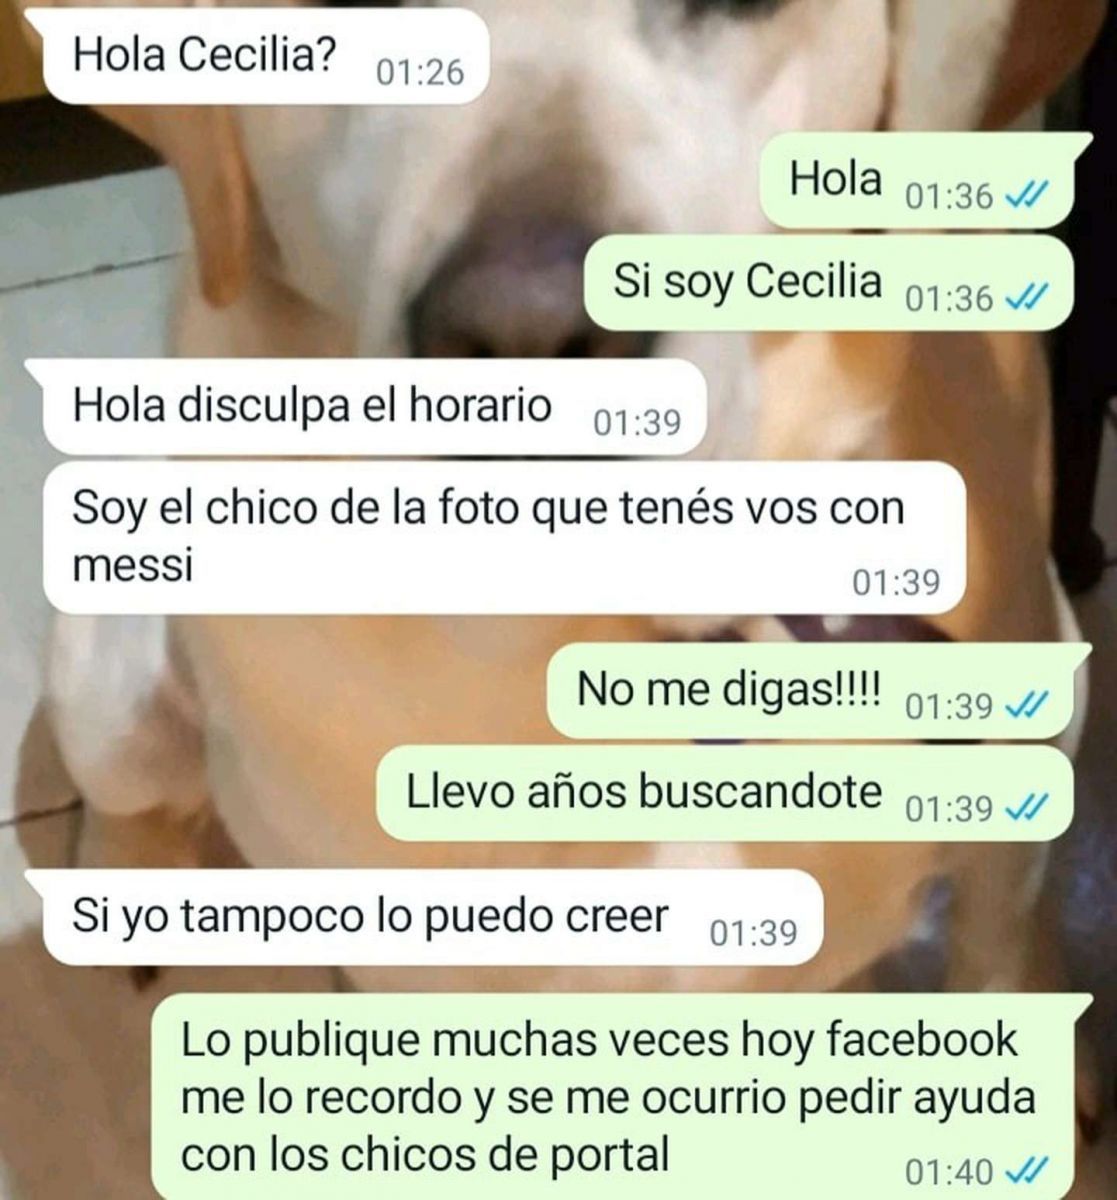Image resolution: width=1117 pixels, height=1200 pixels.
Task: Click the 01:26 timestamp on first message
Action: 419,73
